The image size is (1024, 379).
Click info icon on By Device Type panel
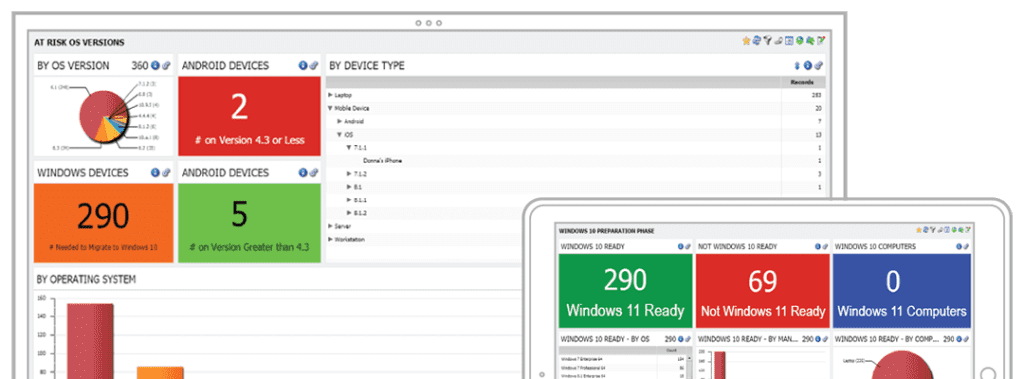(808, 65)
